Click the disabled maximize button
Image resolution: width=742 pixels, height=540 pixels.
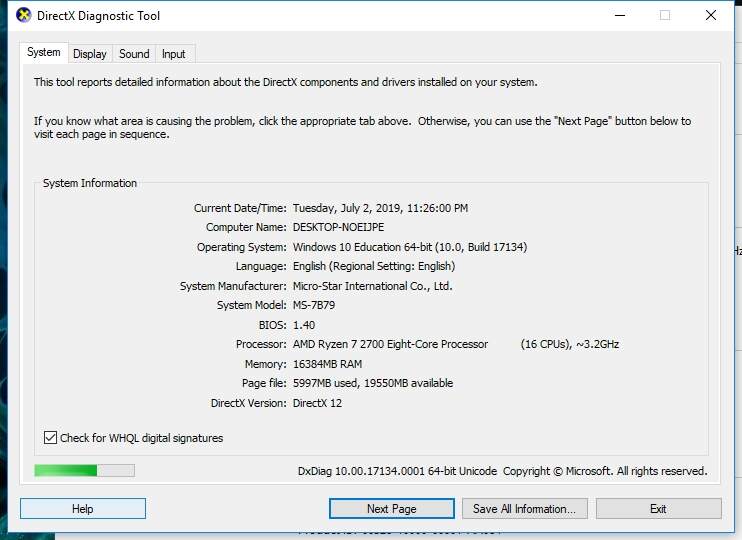[x=665, y=15]
